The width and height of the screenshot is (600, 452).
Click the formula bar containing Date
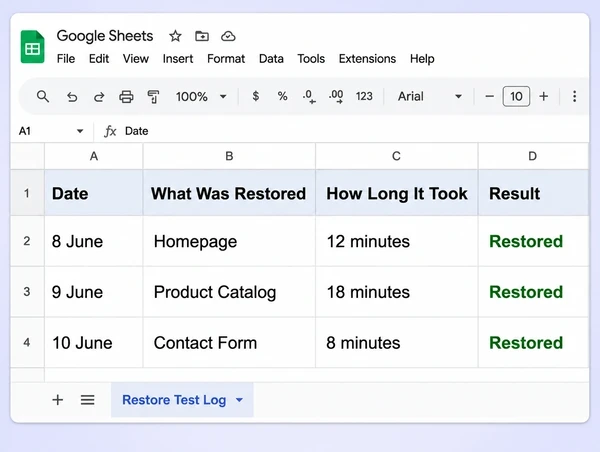pyautogui.click(x=341, y=131)
